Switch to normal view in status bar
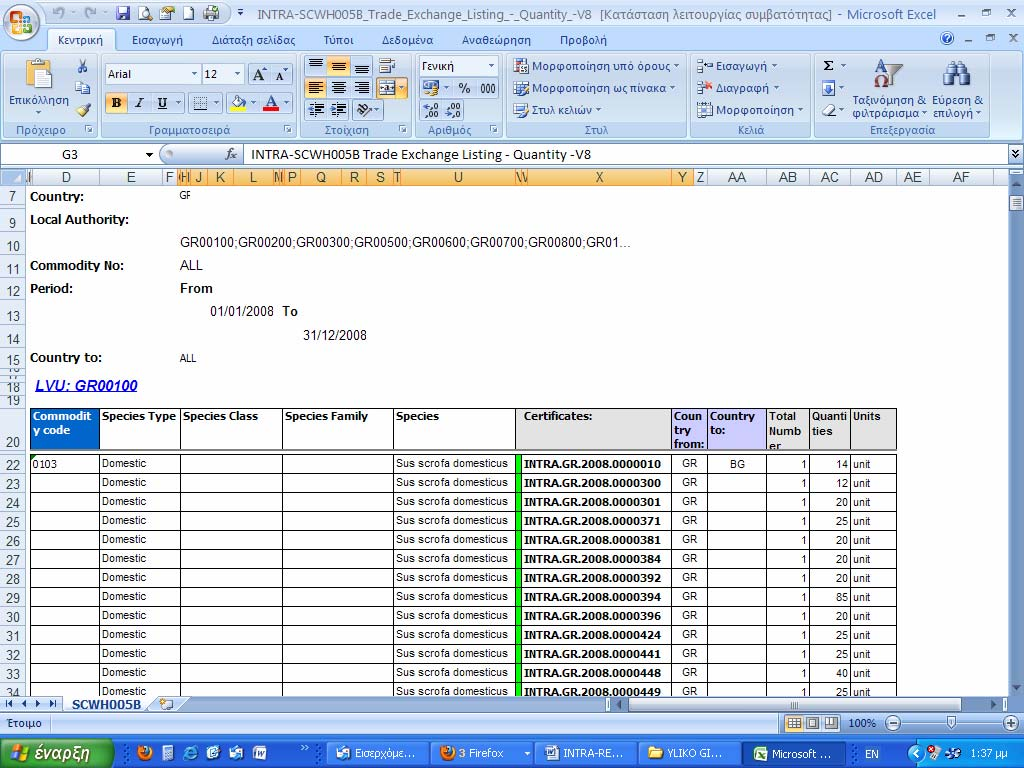The width and height of the screenshot is (1024, 768). (793, 723)
